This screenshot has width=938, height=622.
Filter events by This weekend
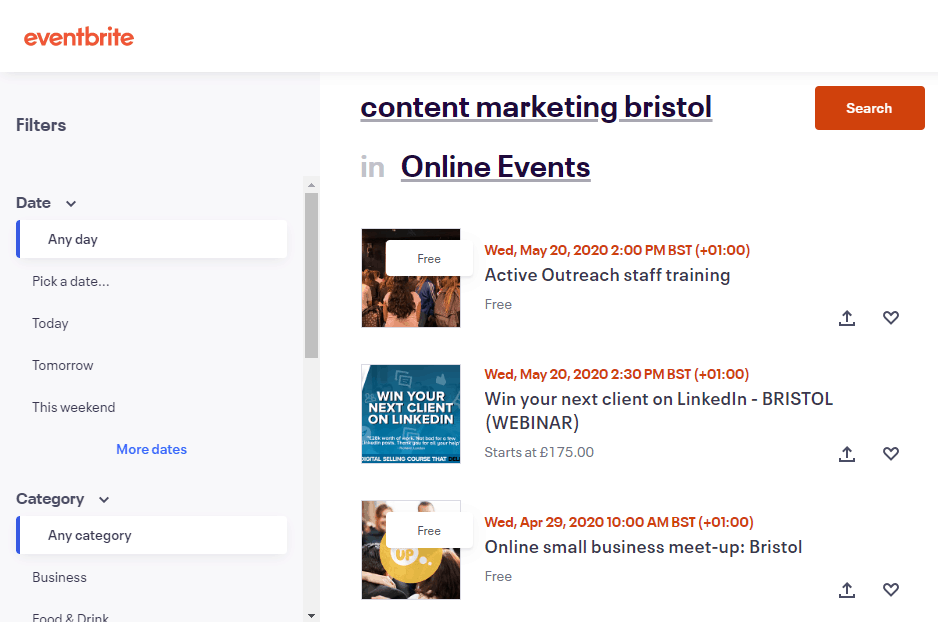(x=74, y=407)
